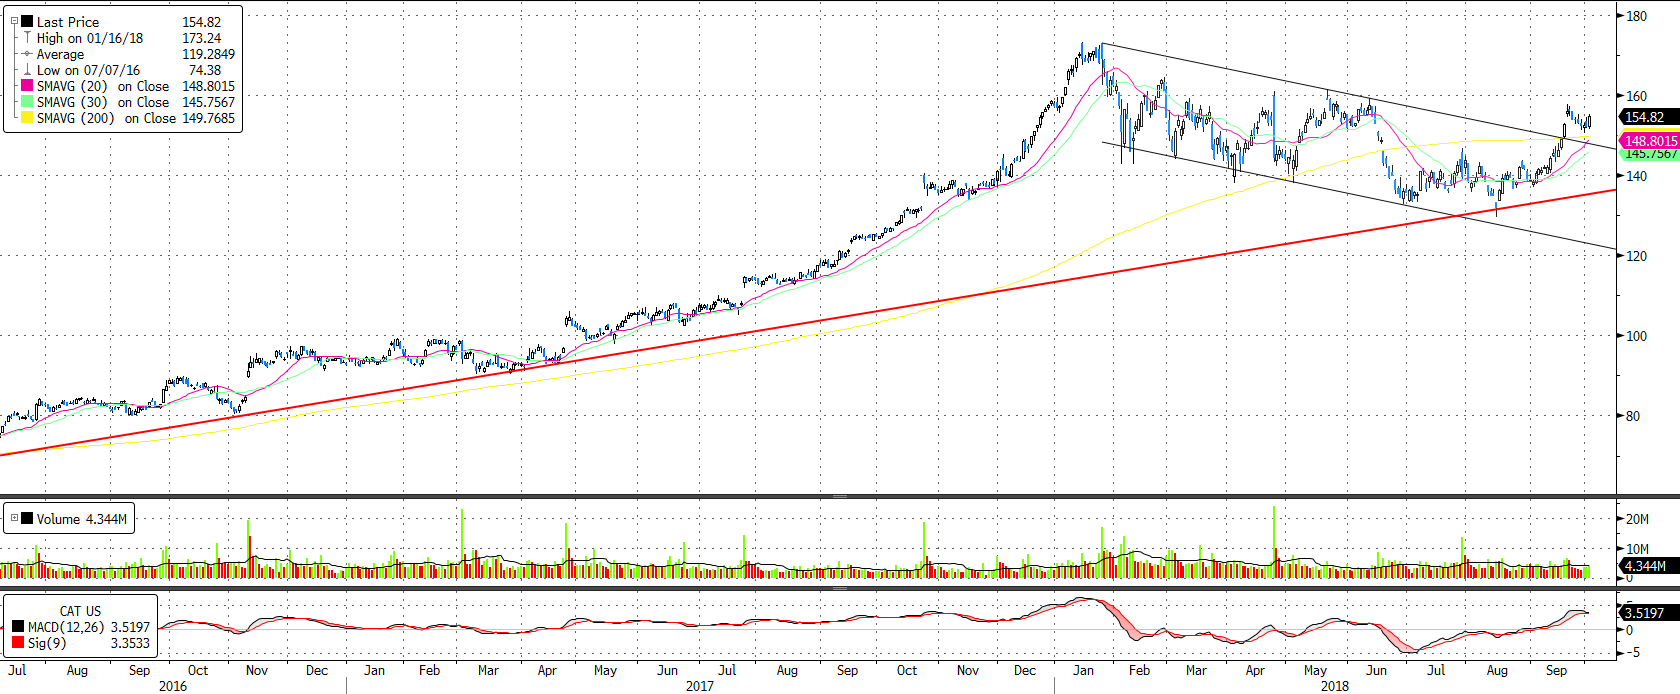
Task: Click the 140 price axis label
Action: [1636, 176]
